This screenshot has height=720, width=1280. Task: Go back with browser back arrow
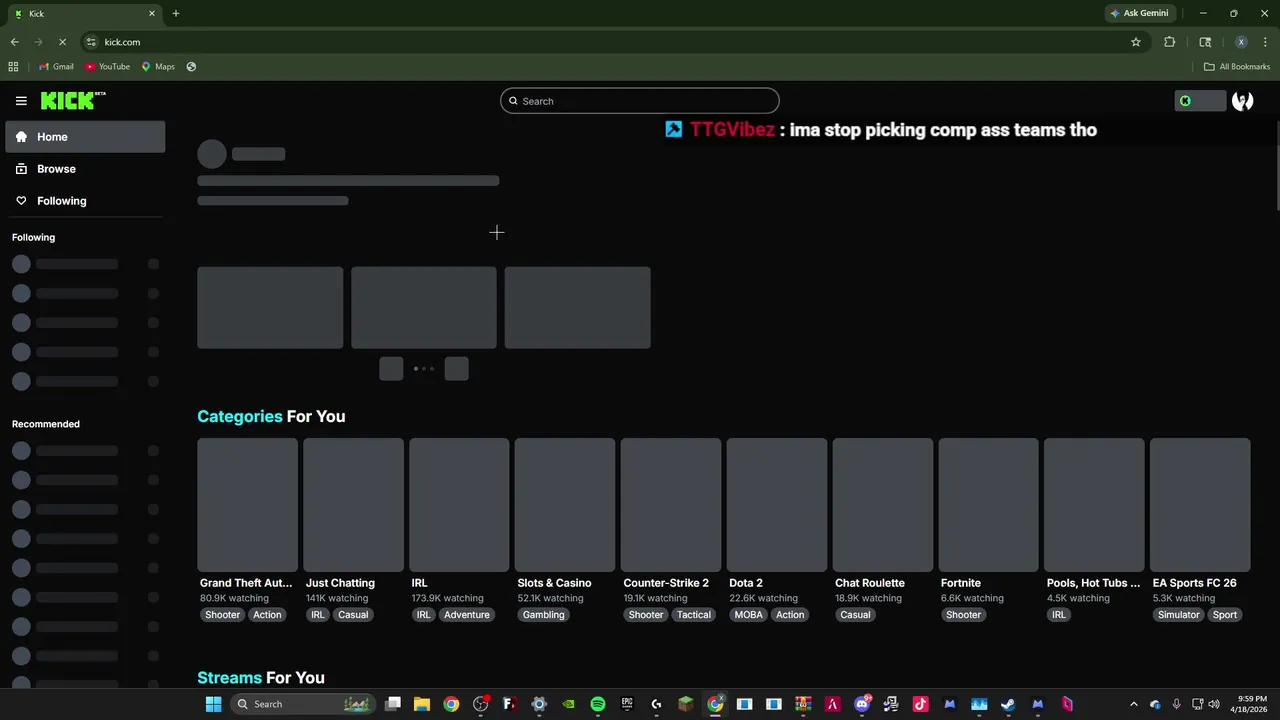click(x=14, y=42)
